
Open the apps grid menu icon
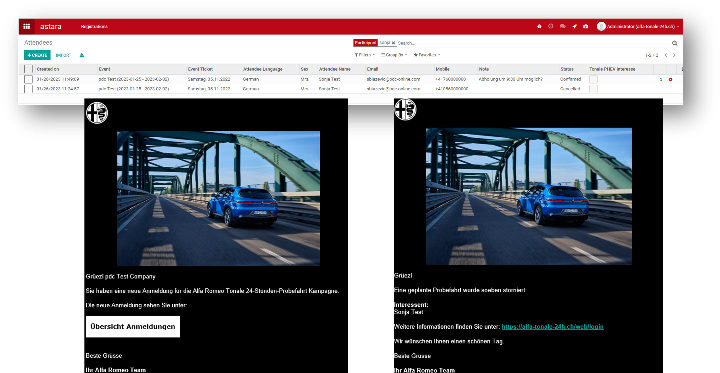(x=27, y=27)
